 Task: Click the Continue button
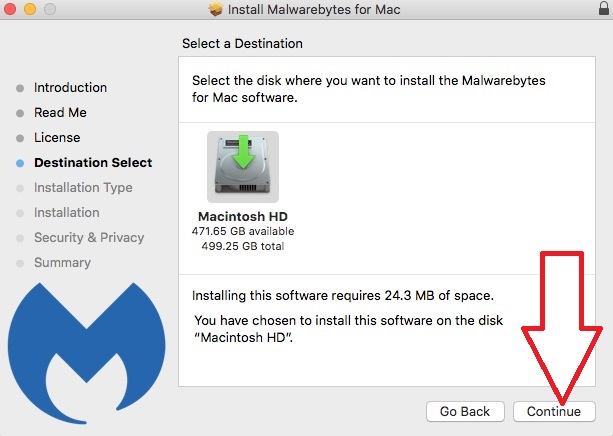click(554, 411)
